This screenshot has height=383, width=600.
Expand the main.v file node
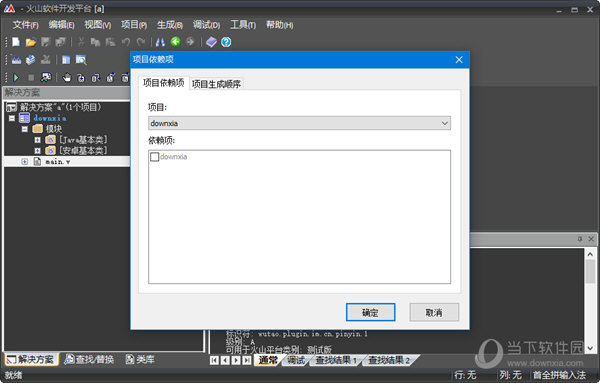[x=24, y=162]
